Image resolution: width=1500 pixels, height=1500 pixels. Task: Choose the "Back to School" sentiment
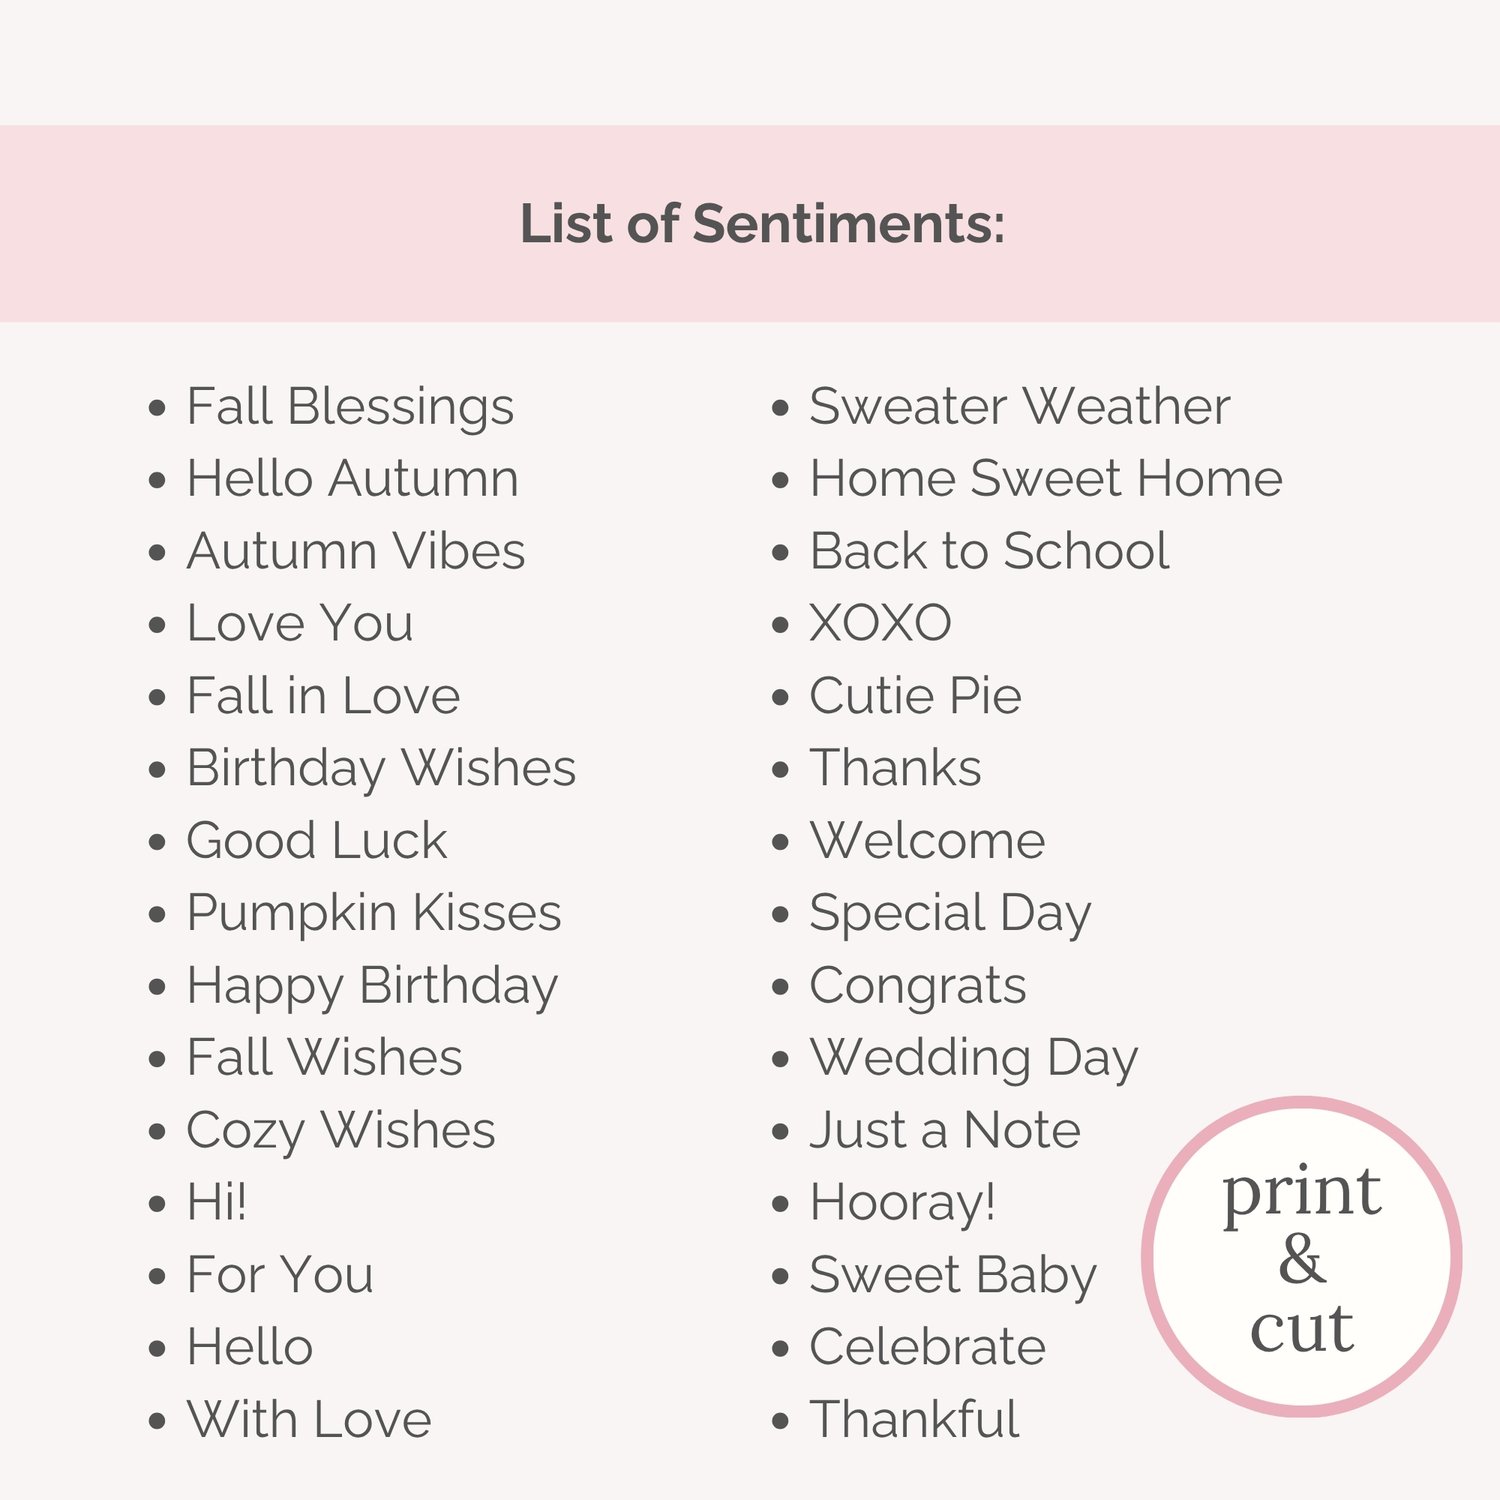(x=989, y=552)
